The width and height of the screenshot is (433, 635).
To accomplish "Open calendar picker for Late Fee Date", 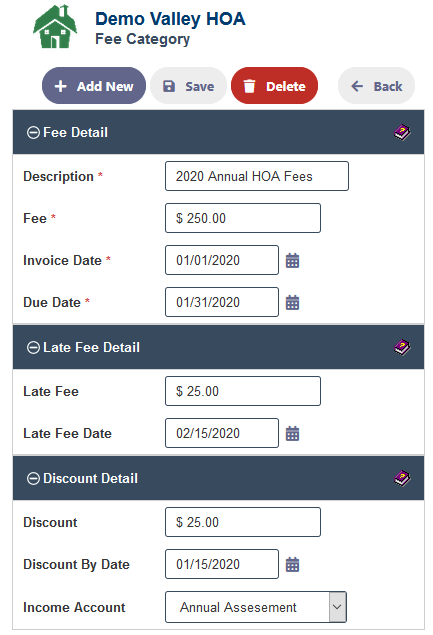I will 292,433.
